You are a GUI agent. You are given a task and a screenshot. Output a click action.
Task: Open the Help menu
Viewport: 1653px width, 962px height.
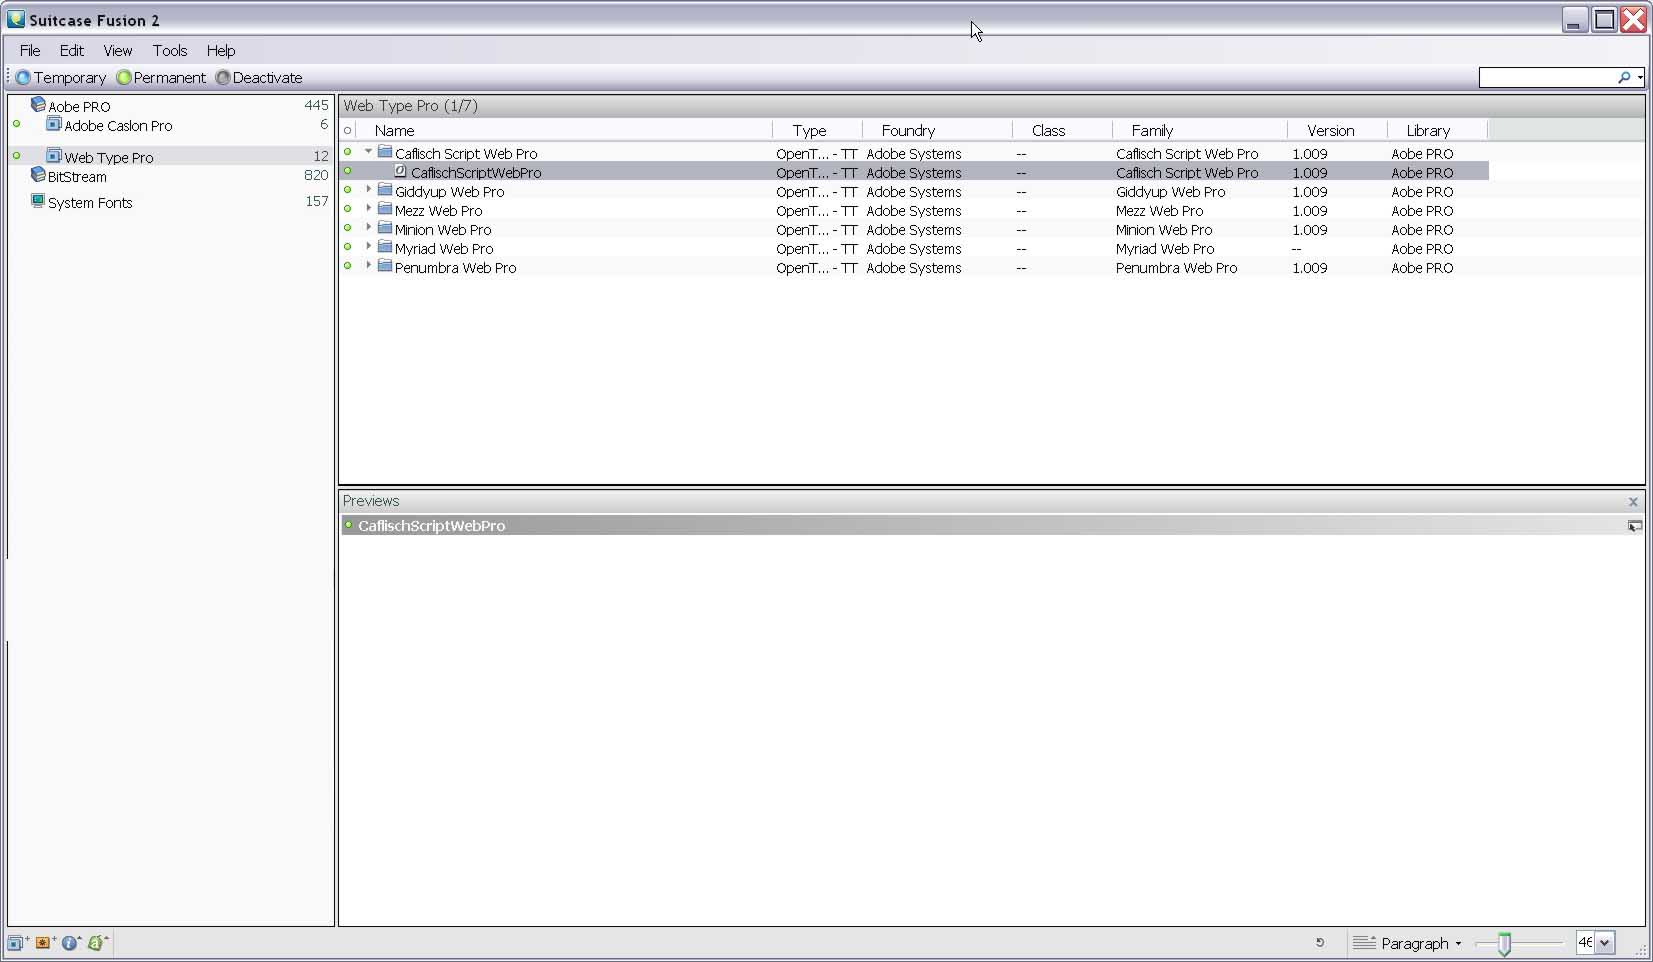click(221, 50)
